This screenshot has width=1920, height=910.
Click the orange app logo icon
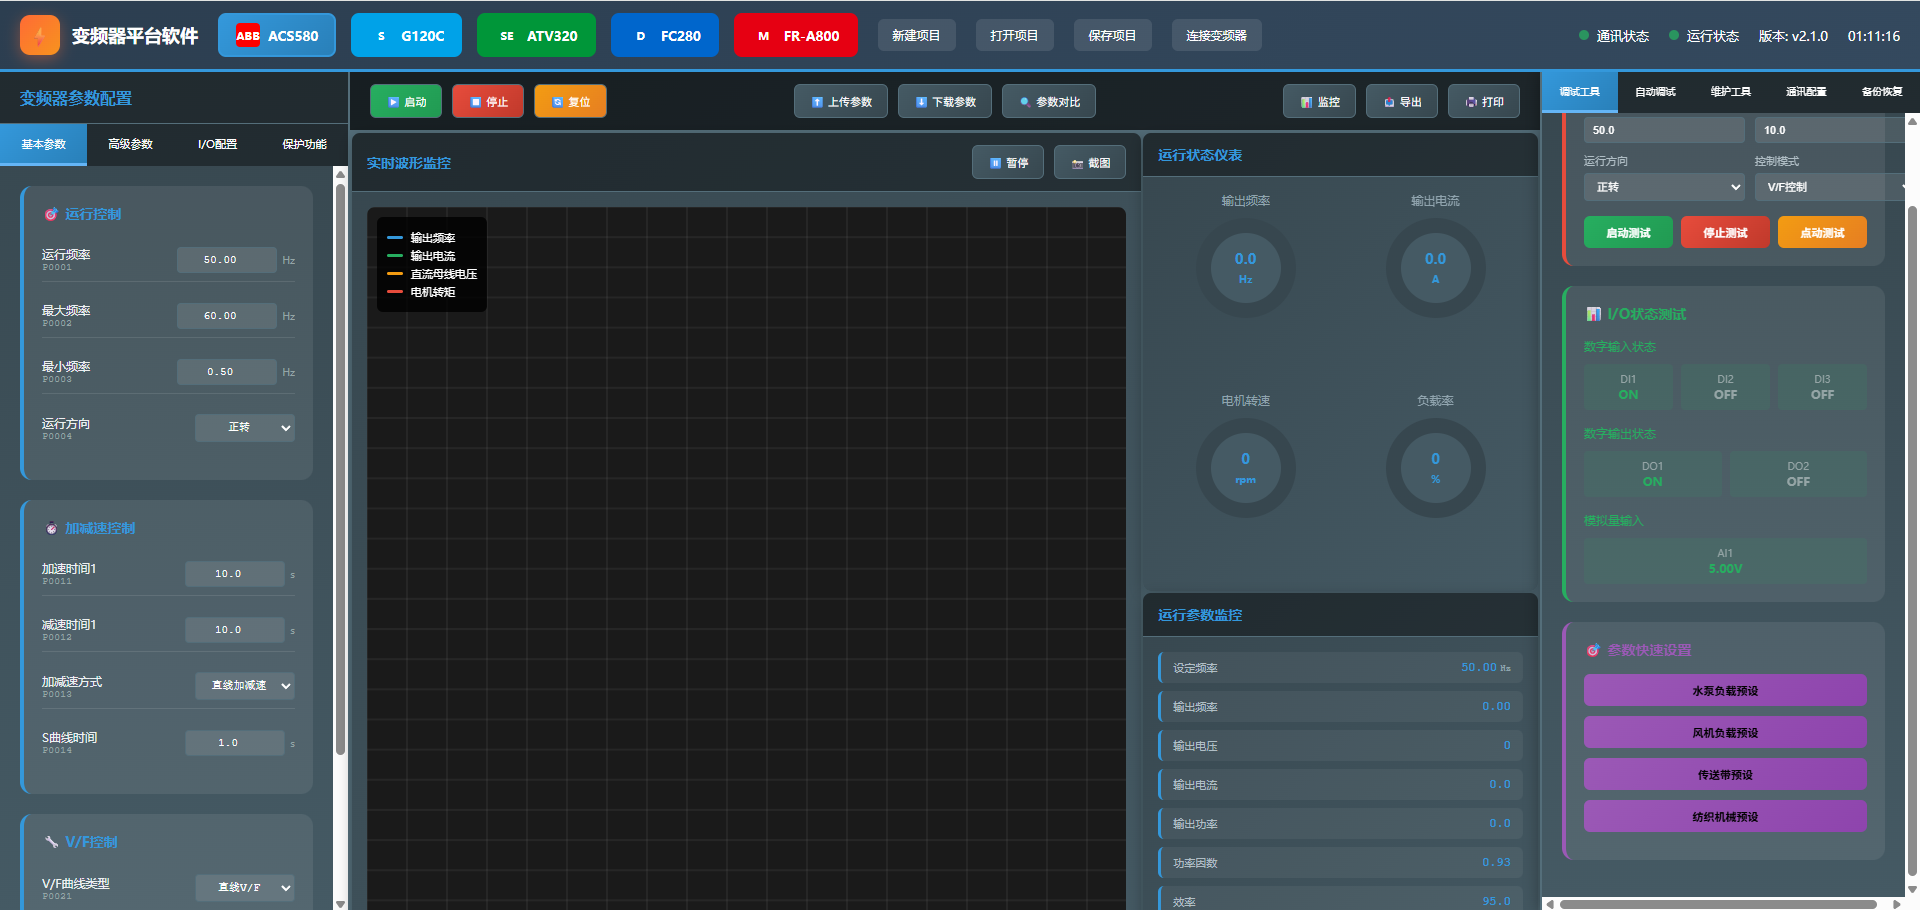tap(40, 36)
